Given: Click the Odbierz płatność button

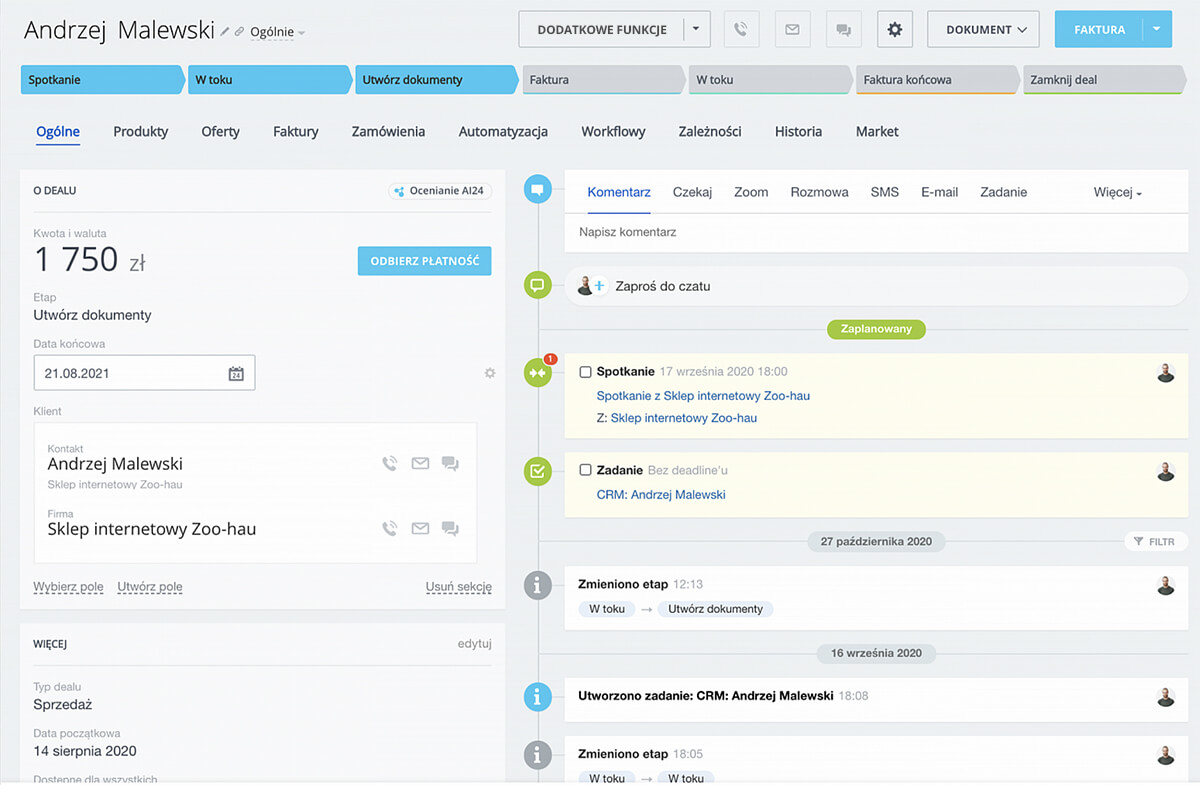Looking at the screenshot, I should tap(424, 261).
